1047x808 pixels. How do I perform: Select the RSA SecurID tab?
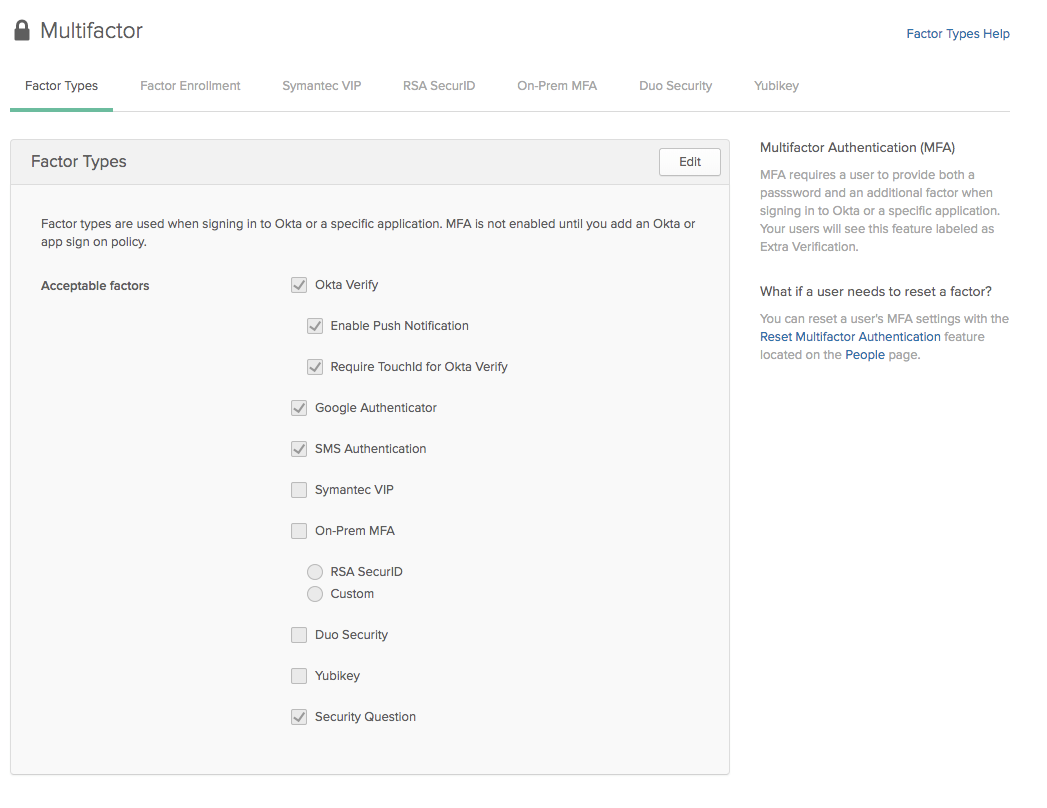point(439,86)
